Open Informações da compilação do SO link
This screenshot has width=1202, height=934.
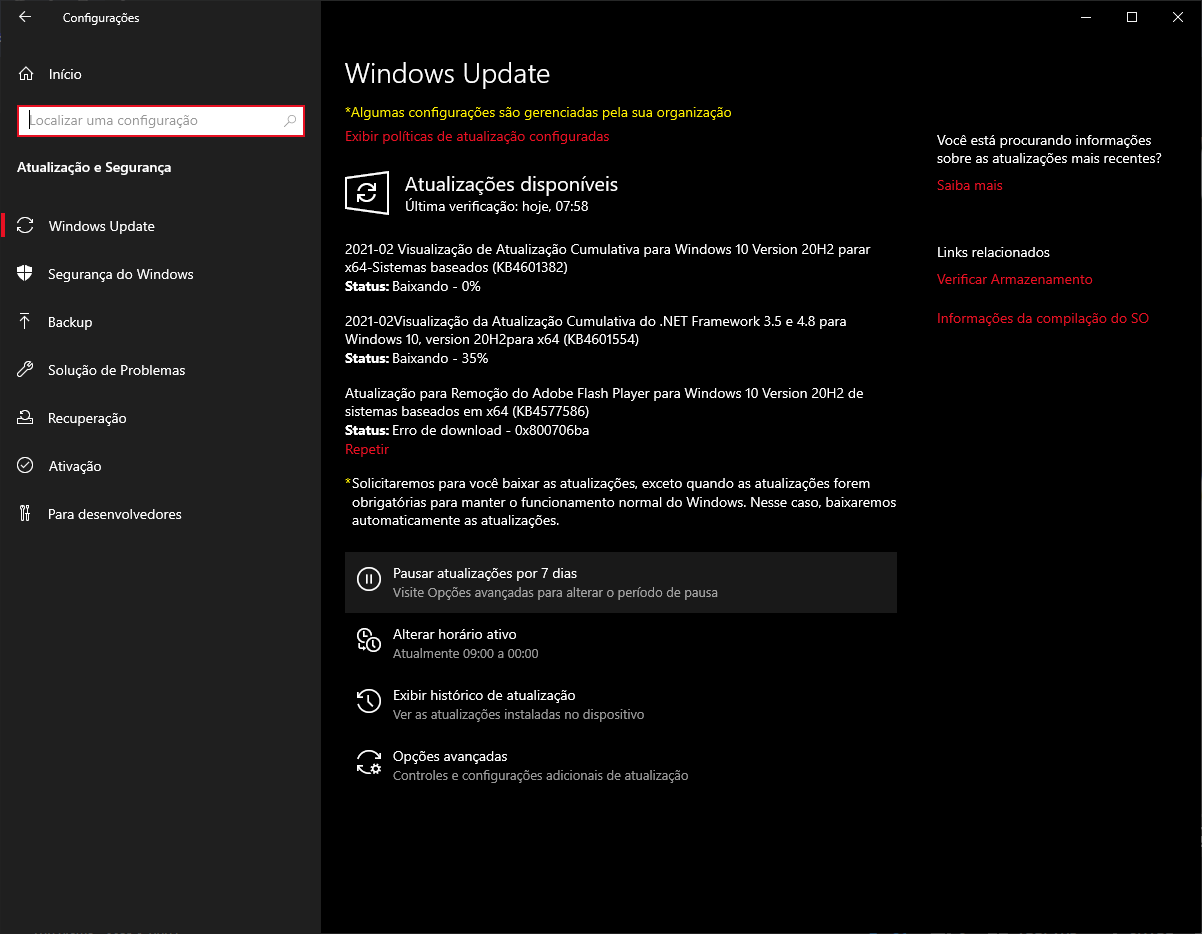click(x=1042, y=318)
